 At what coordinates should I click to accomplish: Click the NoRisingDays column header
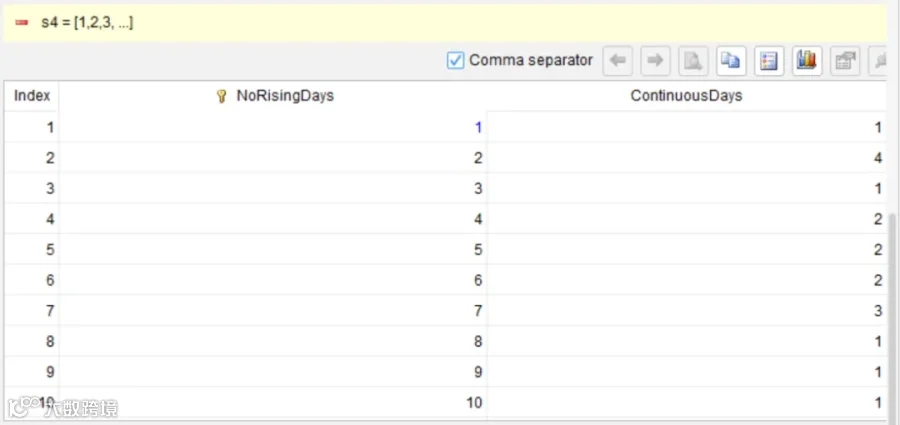tap(273, 96)
